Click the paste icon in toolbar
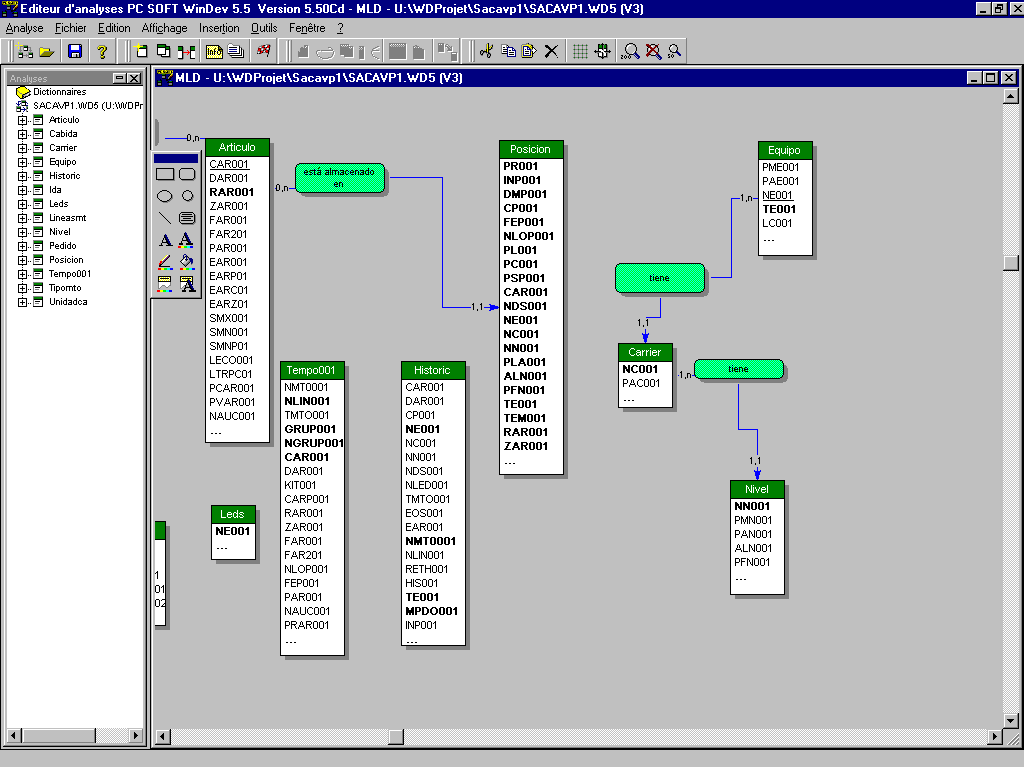The width and height of the screenshot is (1024, 768). [529, 51]
